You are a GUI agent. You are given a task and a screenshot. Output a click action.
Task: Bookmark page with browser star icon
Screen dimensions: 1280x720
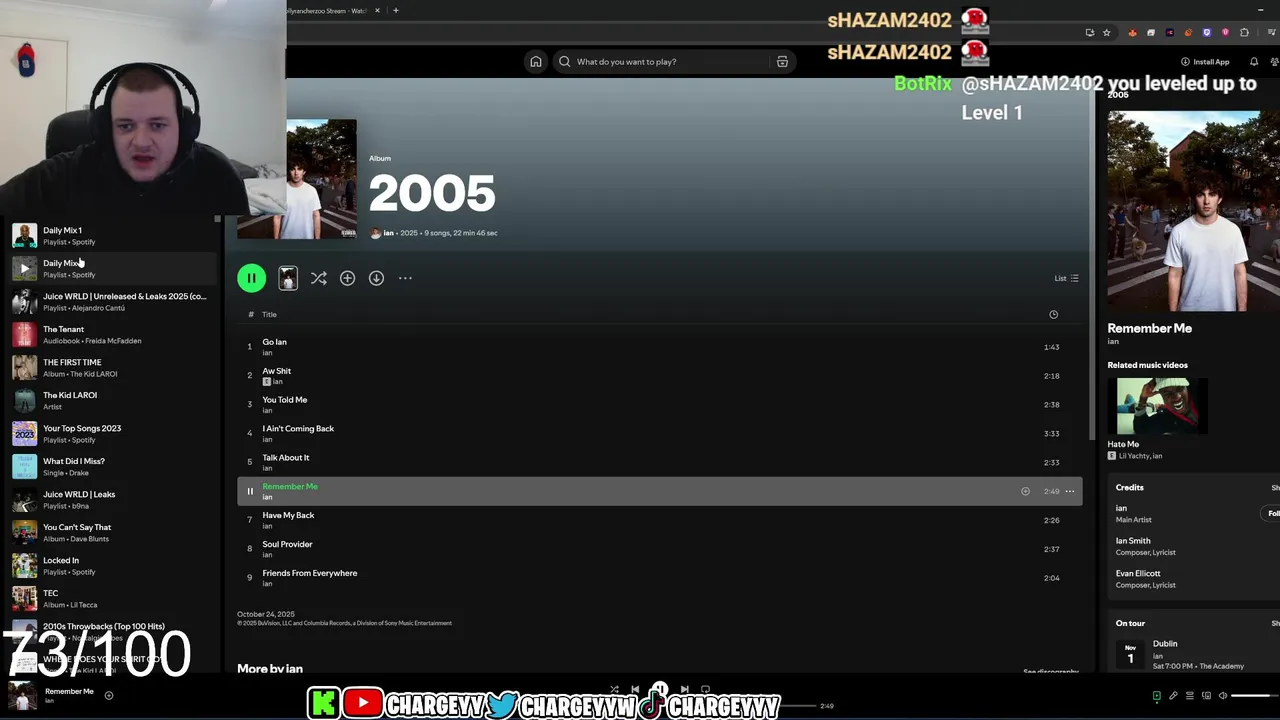(1106, 33)
